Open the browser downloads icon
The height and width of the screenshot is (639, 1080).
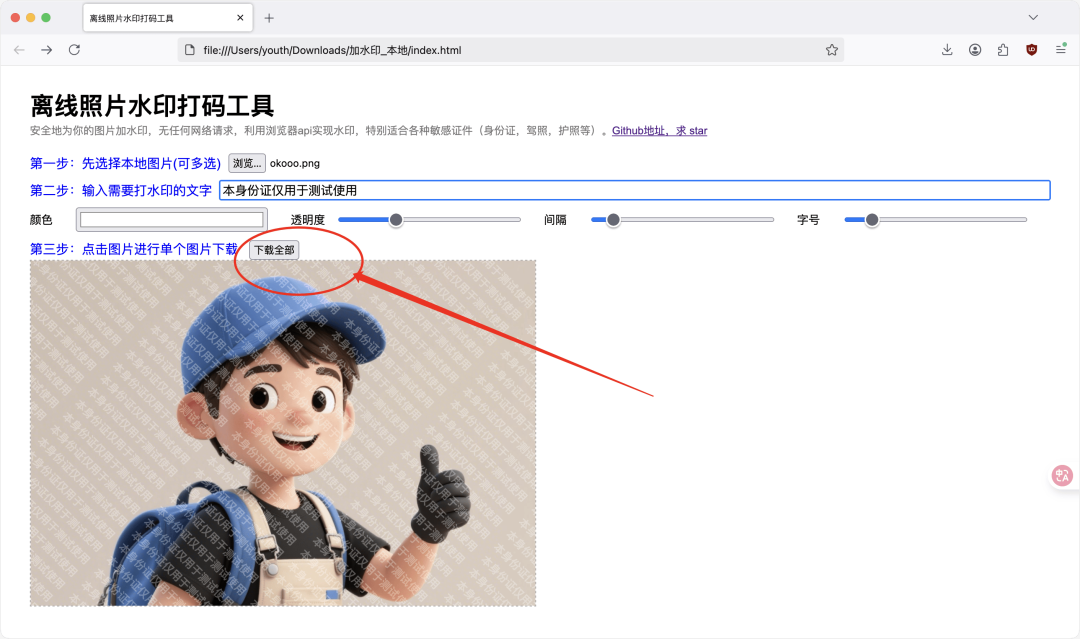tap(947, 48)
